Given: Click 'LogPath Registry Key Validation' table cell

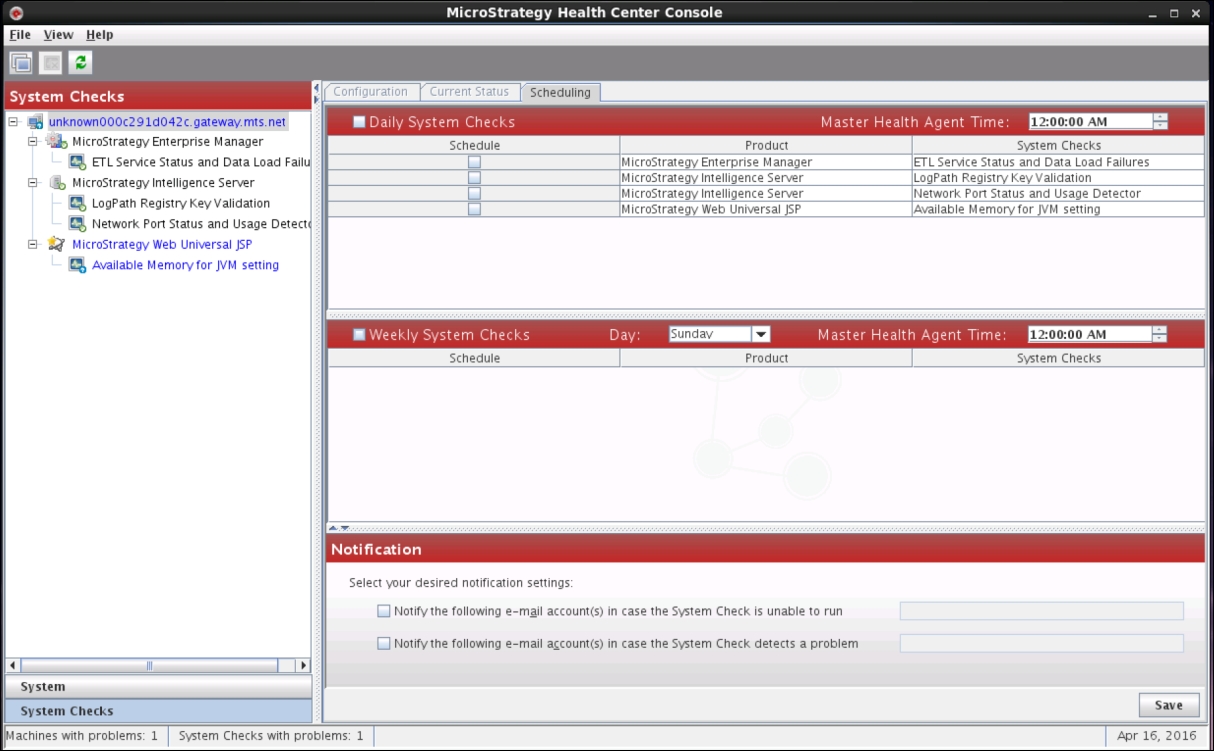Looking at the screenshot, I should click(1058, 178).
